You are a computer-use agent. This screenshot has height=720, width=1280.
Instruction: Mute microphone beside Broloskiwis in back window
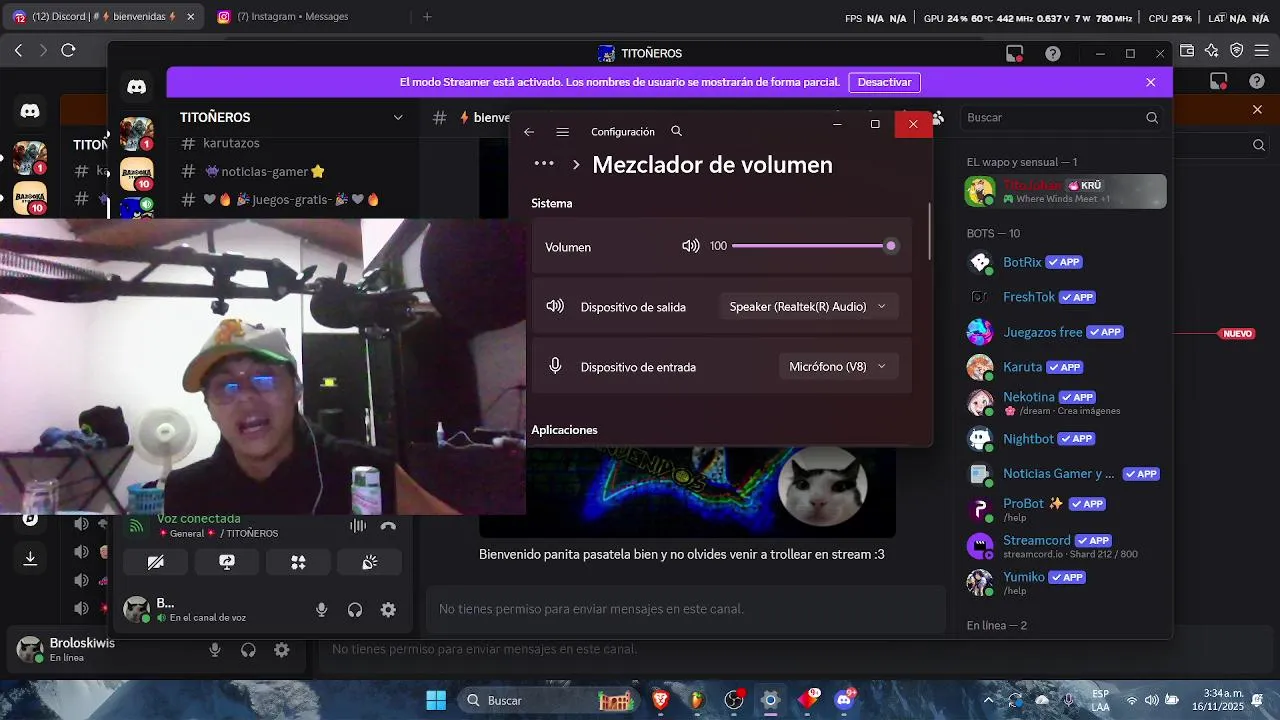214,650
